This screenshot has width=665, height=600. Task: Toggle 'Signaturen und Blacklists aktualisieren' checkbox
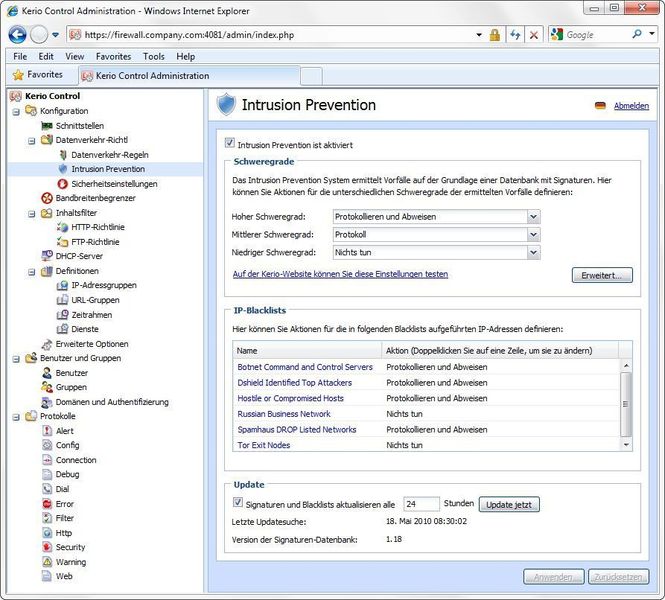pos(238,503)
